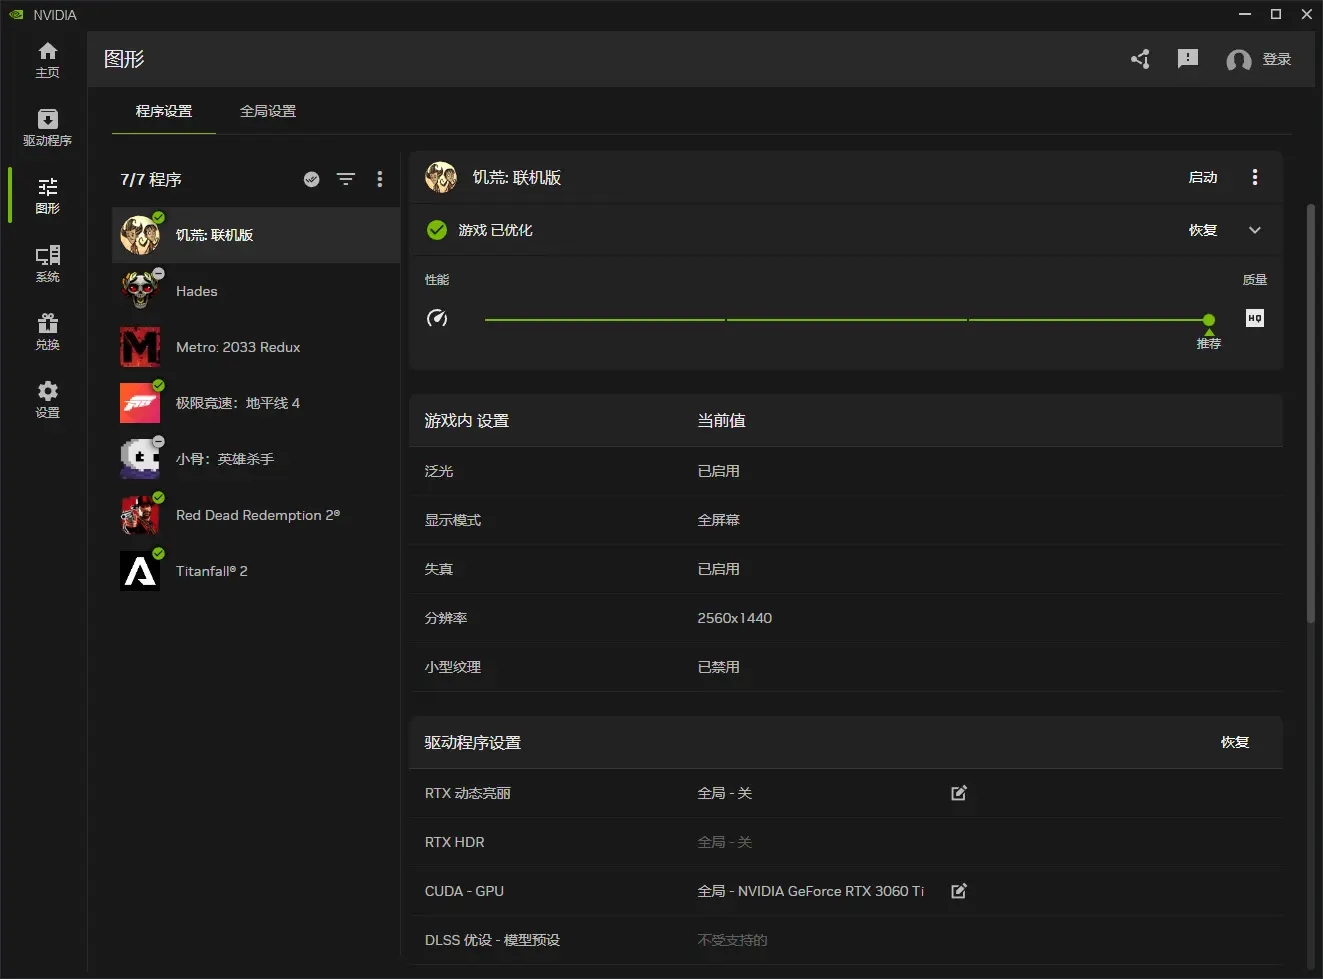Click the 小型纹理 setting row
Image resolution: width=1323 pixels, height=979 pixels.
(846, 667)
